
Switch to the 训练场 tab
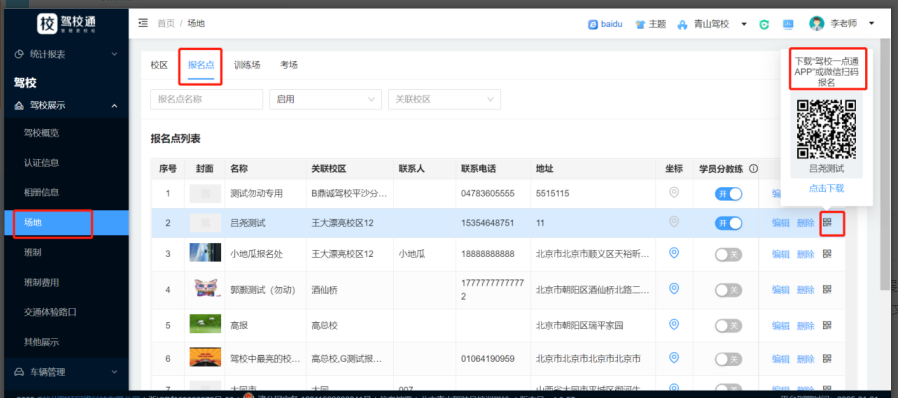pos(247,65)
